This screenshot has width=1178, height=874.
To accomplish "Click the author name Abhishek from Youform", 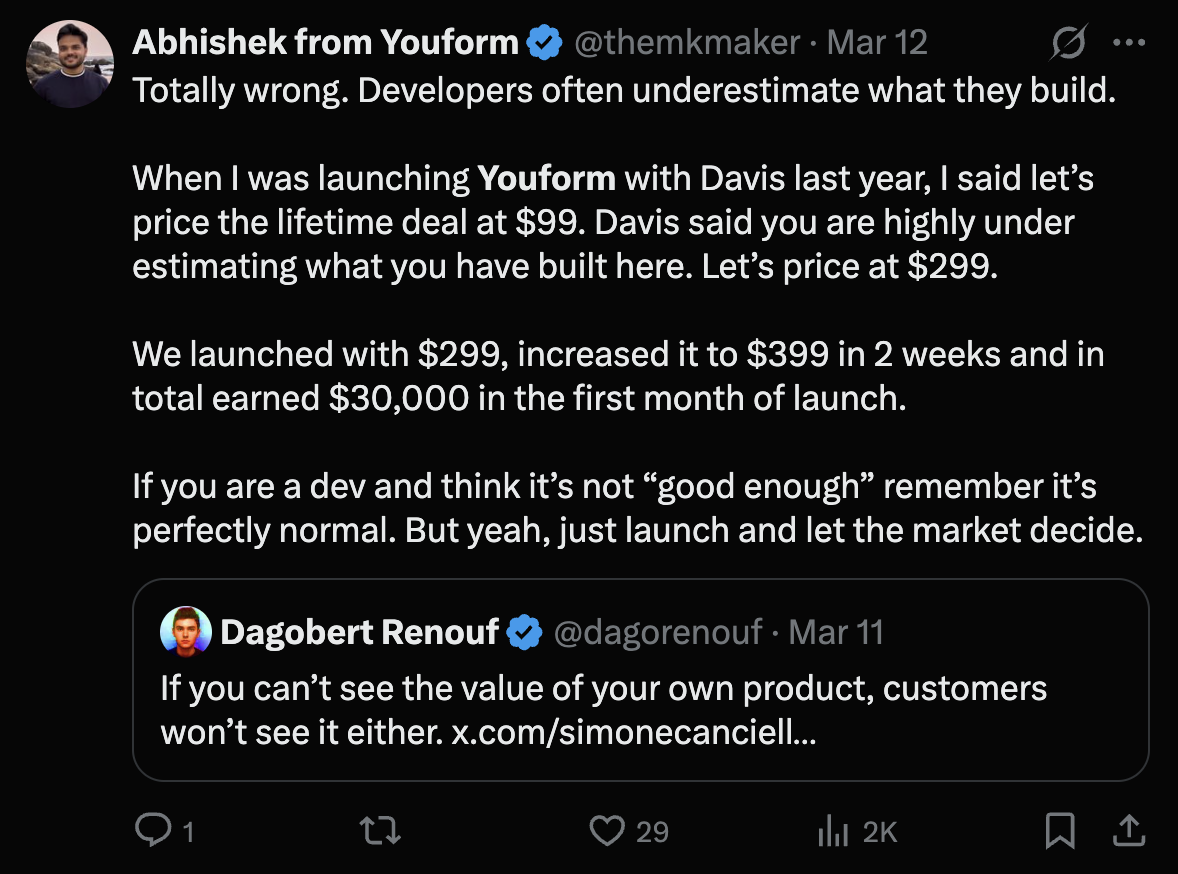I will pyautogui.click(x=326, y=43).
